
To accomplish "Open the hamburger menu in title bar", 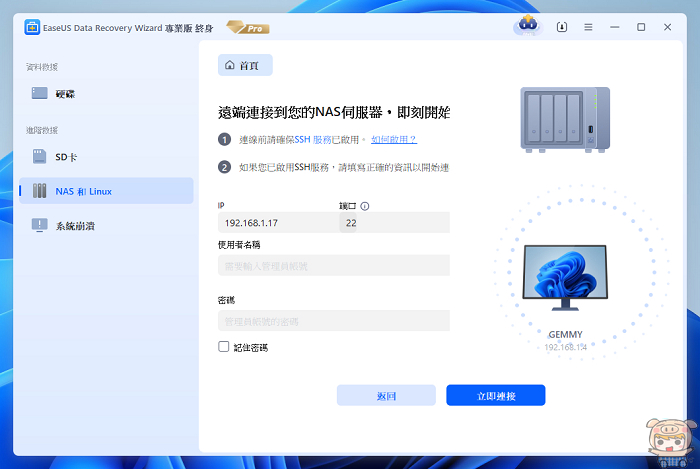I will [x=590, y=27].
